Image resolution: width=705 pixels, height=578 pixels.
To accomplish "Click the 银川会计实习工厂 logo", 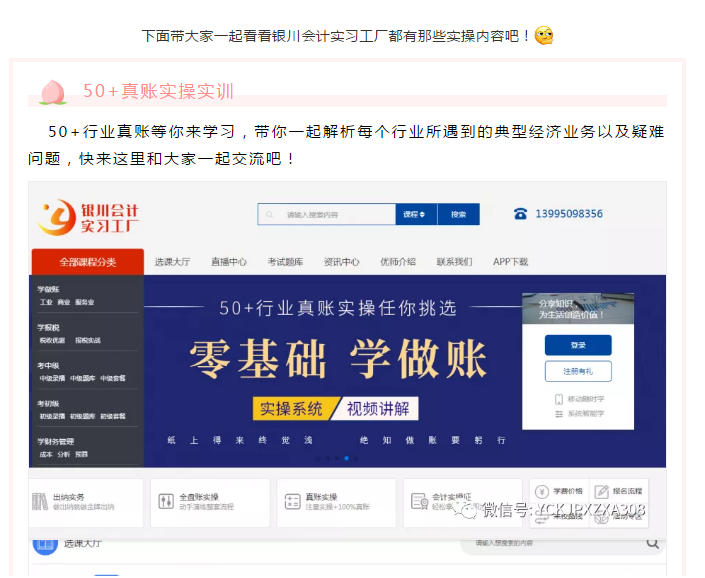I will [x=89, y=215].
